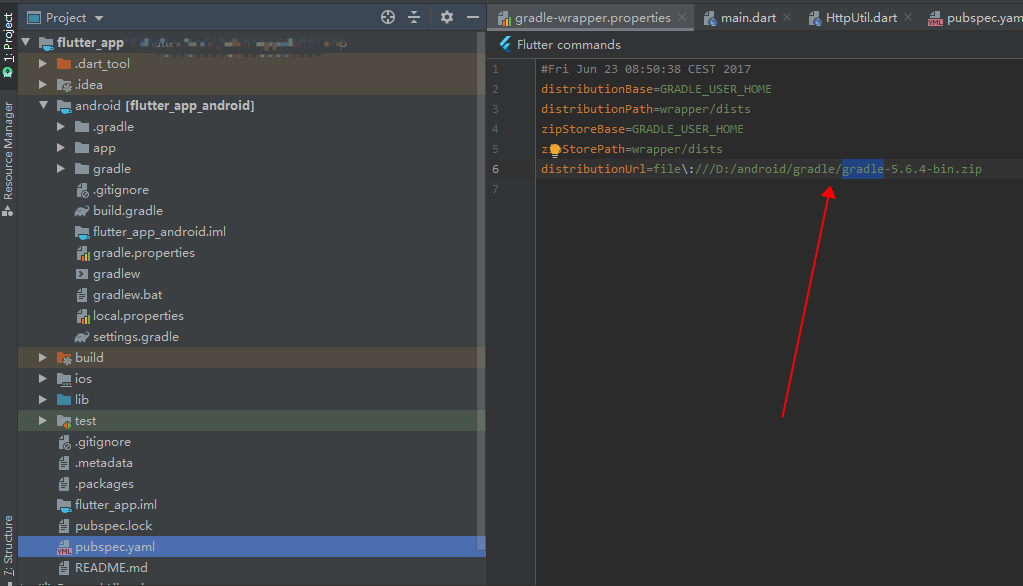Click the build folder icon
This screenshot has width=1023, height=586.
64,358
